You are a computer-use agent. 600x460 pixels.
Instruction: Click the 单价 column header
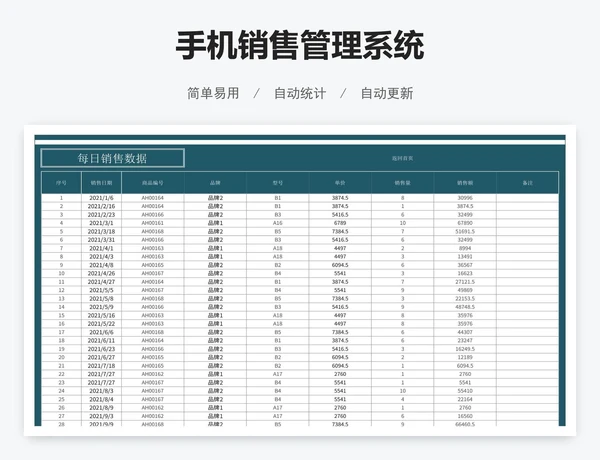[340, 183]
